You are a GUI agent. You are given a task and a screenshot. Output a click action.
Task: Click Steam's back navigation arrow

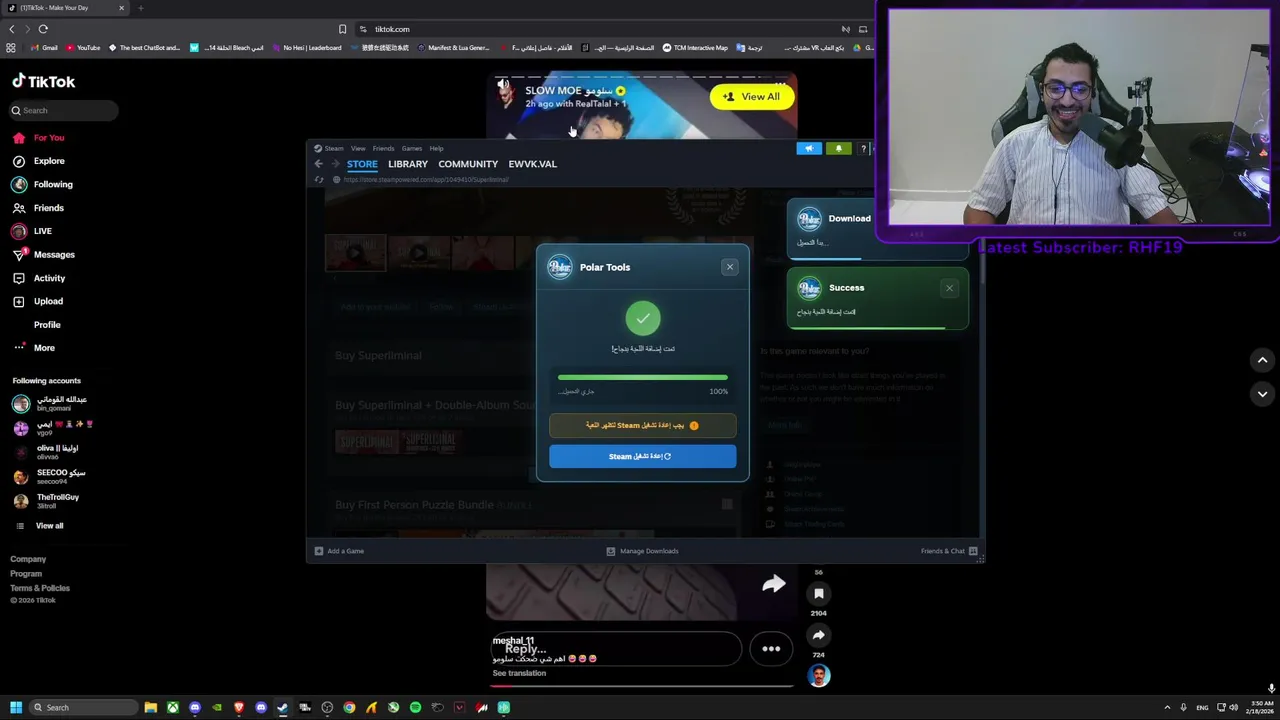[x=318, y=164]
